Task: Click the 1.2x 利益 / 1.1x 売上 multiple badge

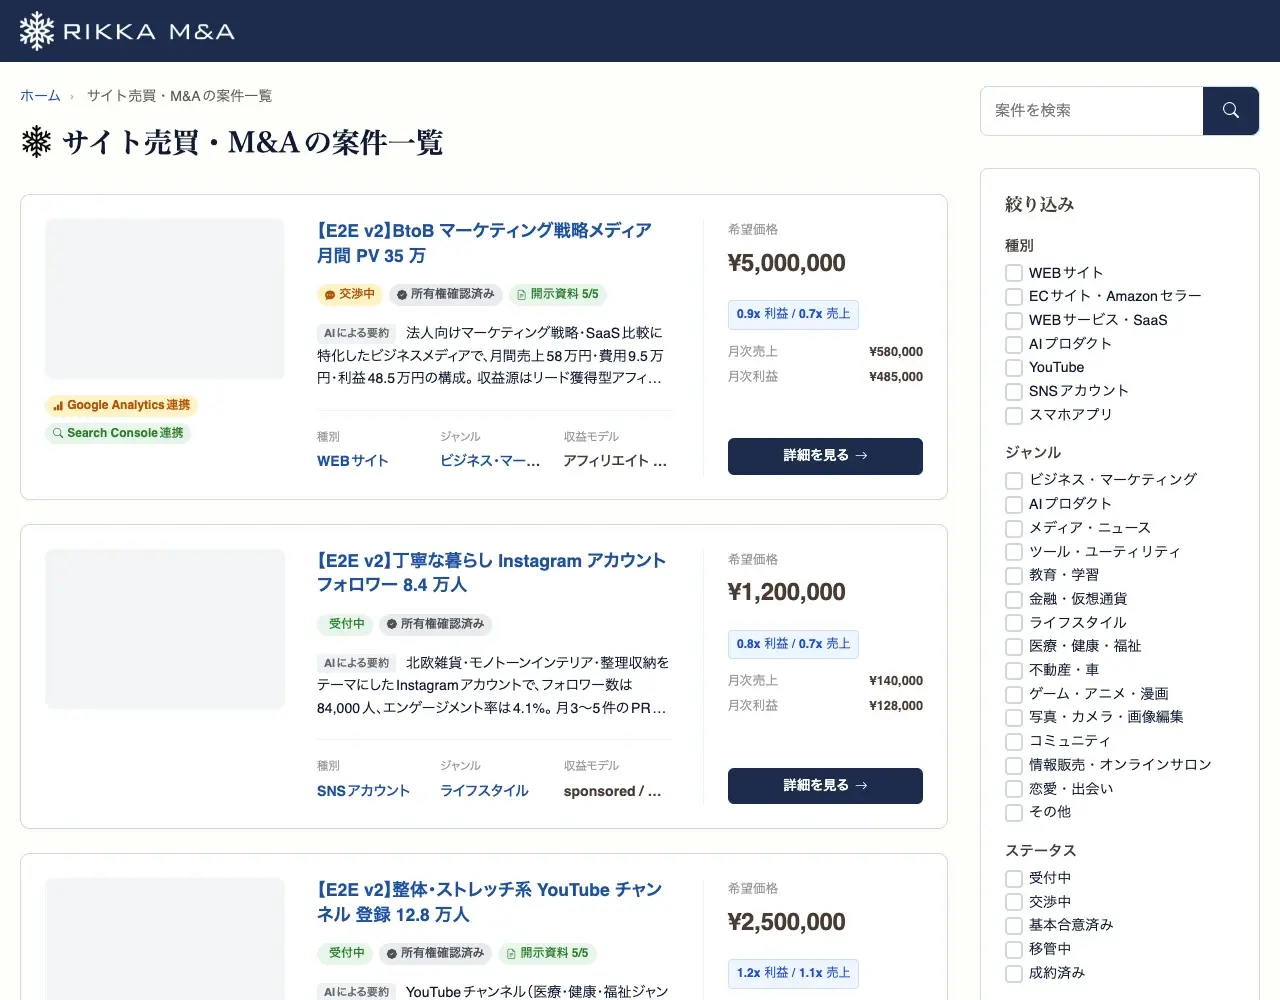Action: click(793, 973)
